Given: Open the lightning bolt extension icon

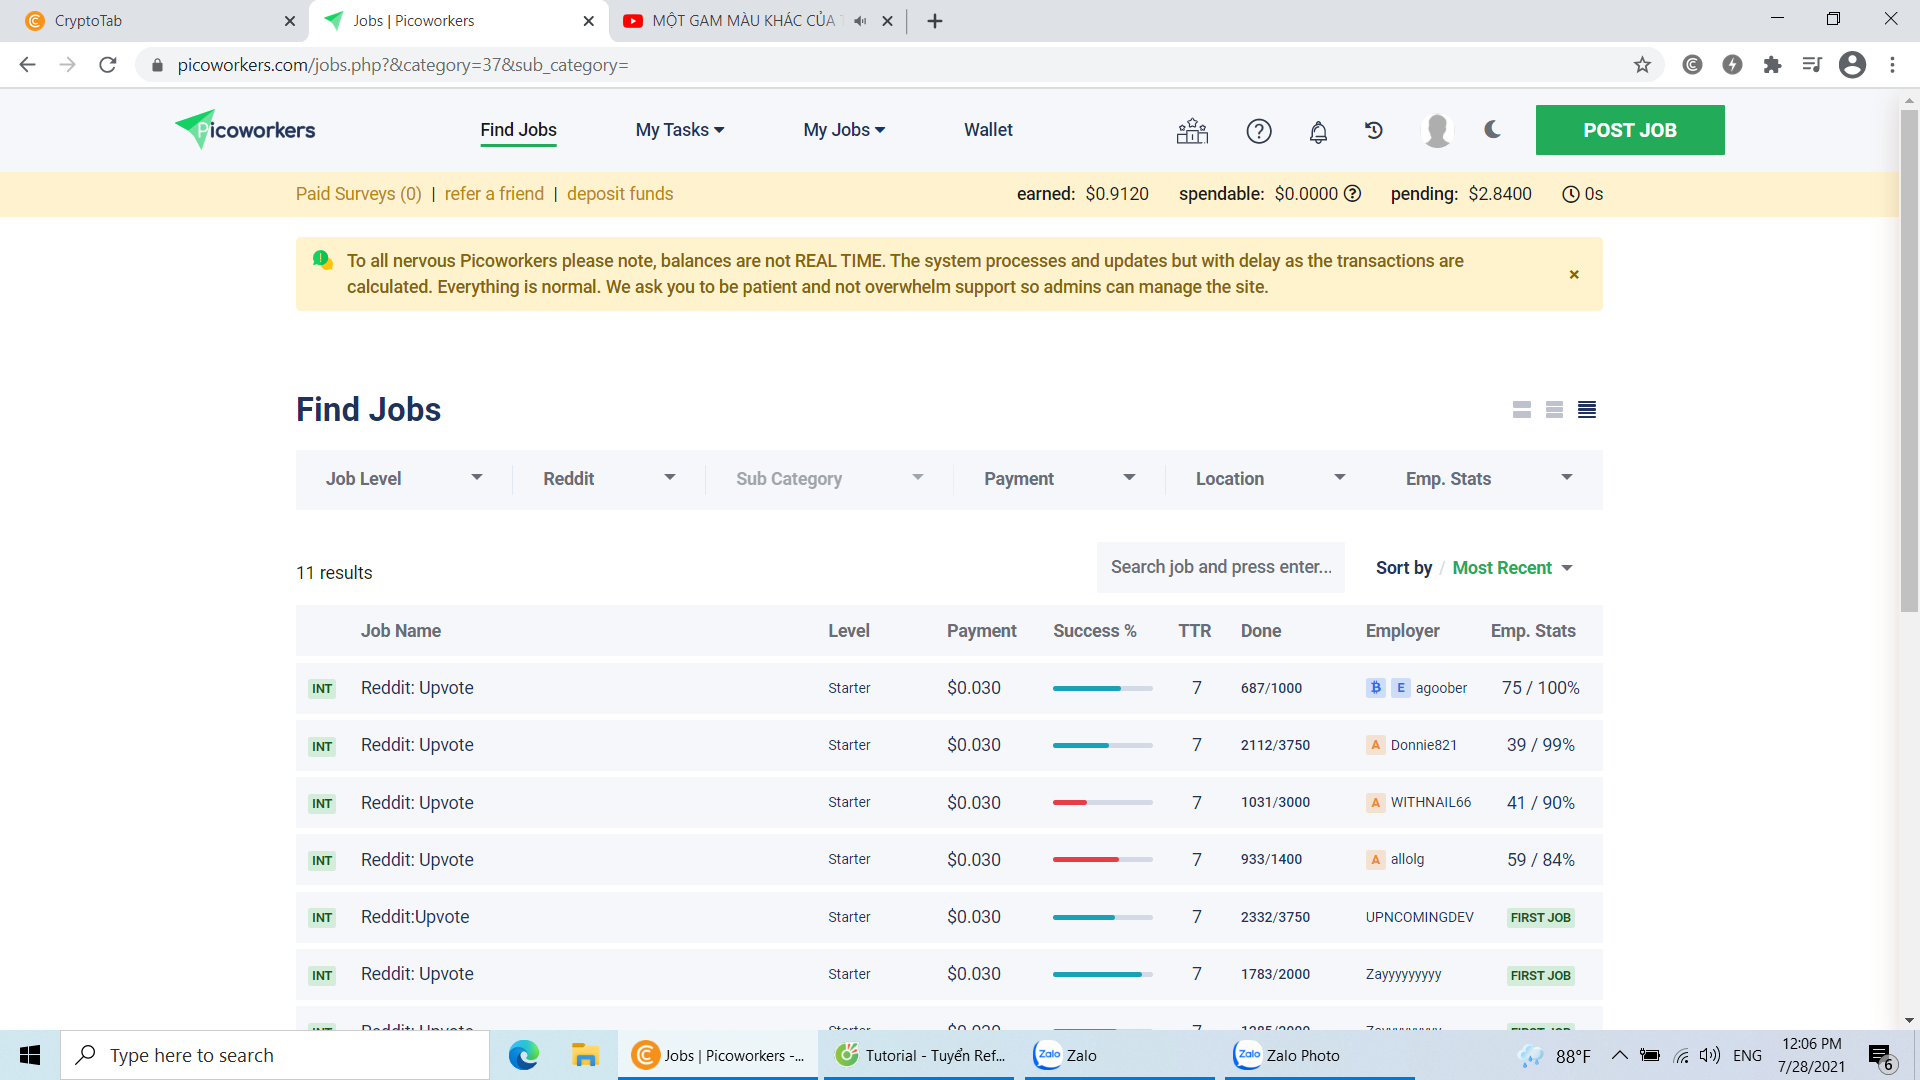Looking at the screenshot, I should [x=1732, y=65].
